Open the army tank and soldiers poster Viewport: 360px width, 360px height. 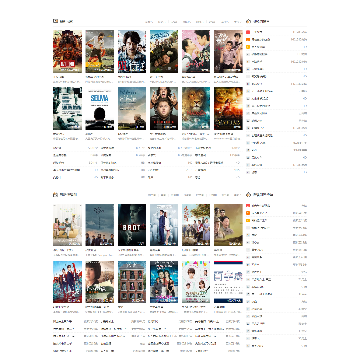pos(164,51)
